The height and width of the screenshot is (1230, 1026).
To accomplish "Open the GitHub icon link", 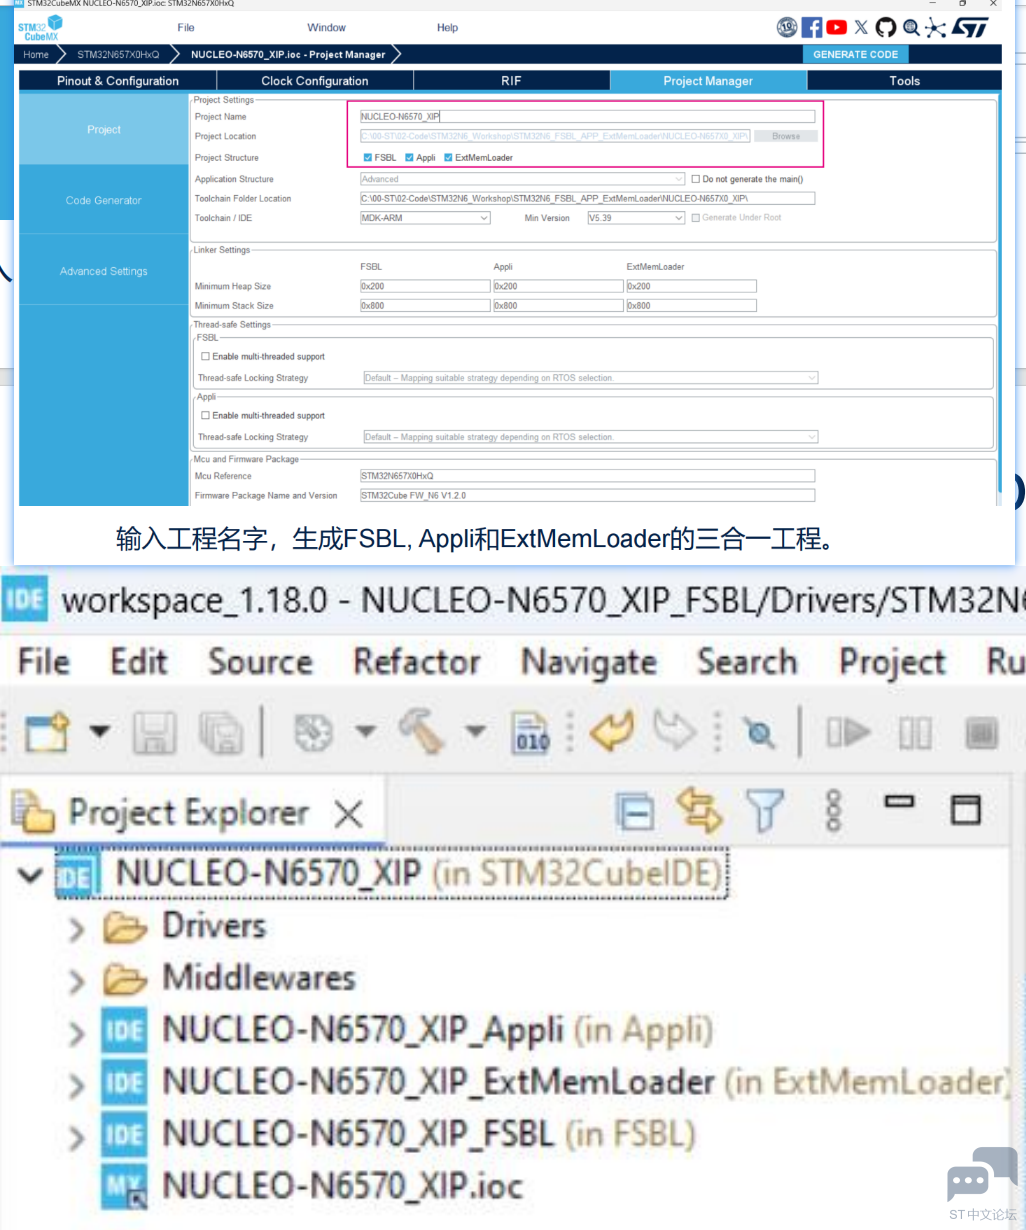I will point(886,28).
